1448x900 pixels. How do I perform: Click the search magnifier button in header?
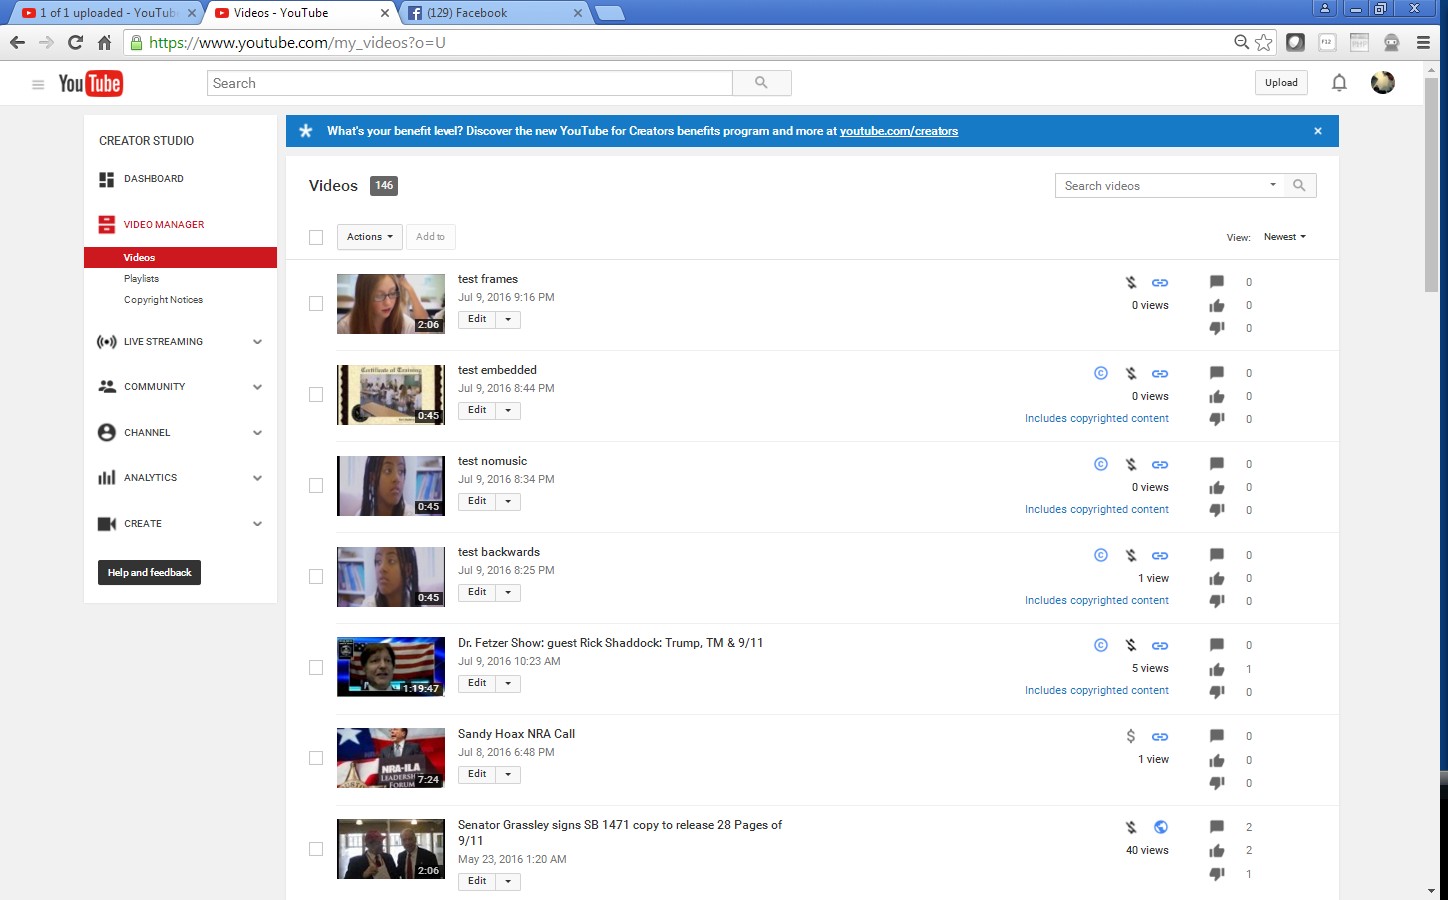click(761, 83)
